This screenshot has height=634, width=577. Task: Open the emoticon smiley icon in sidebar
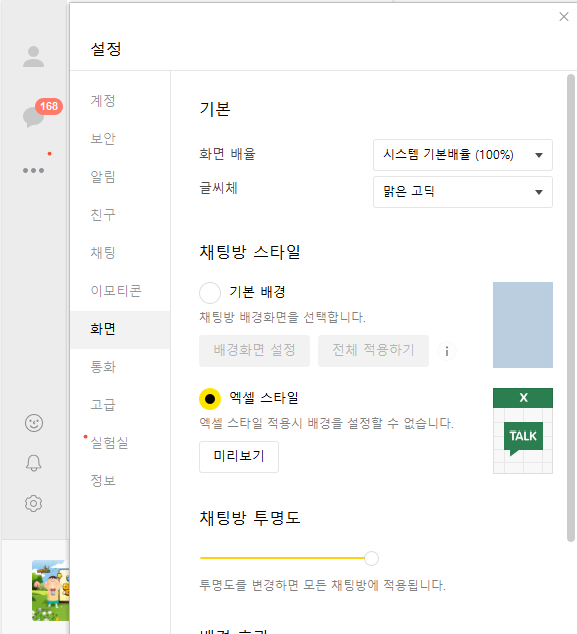pos(34,423)
